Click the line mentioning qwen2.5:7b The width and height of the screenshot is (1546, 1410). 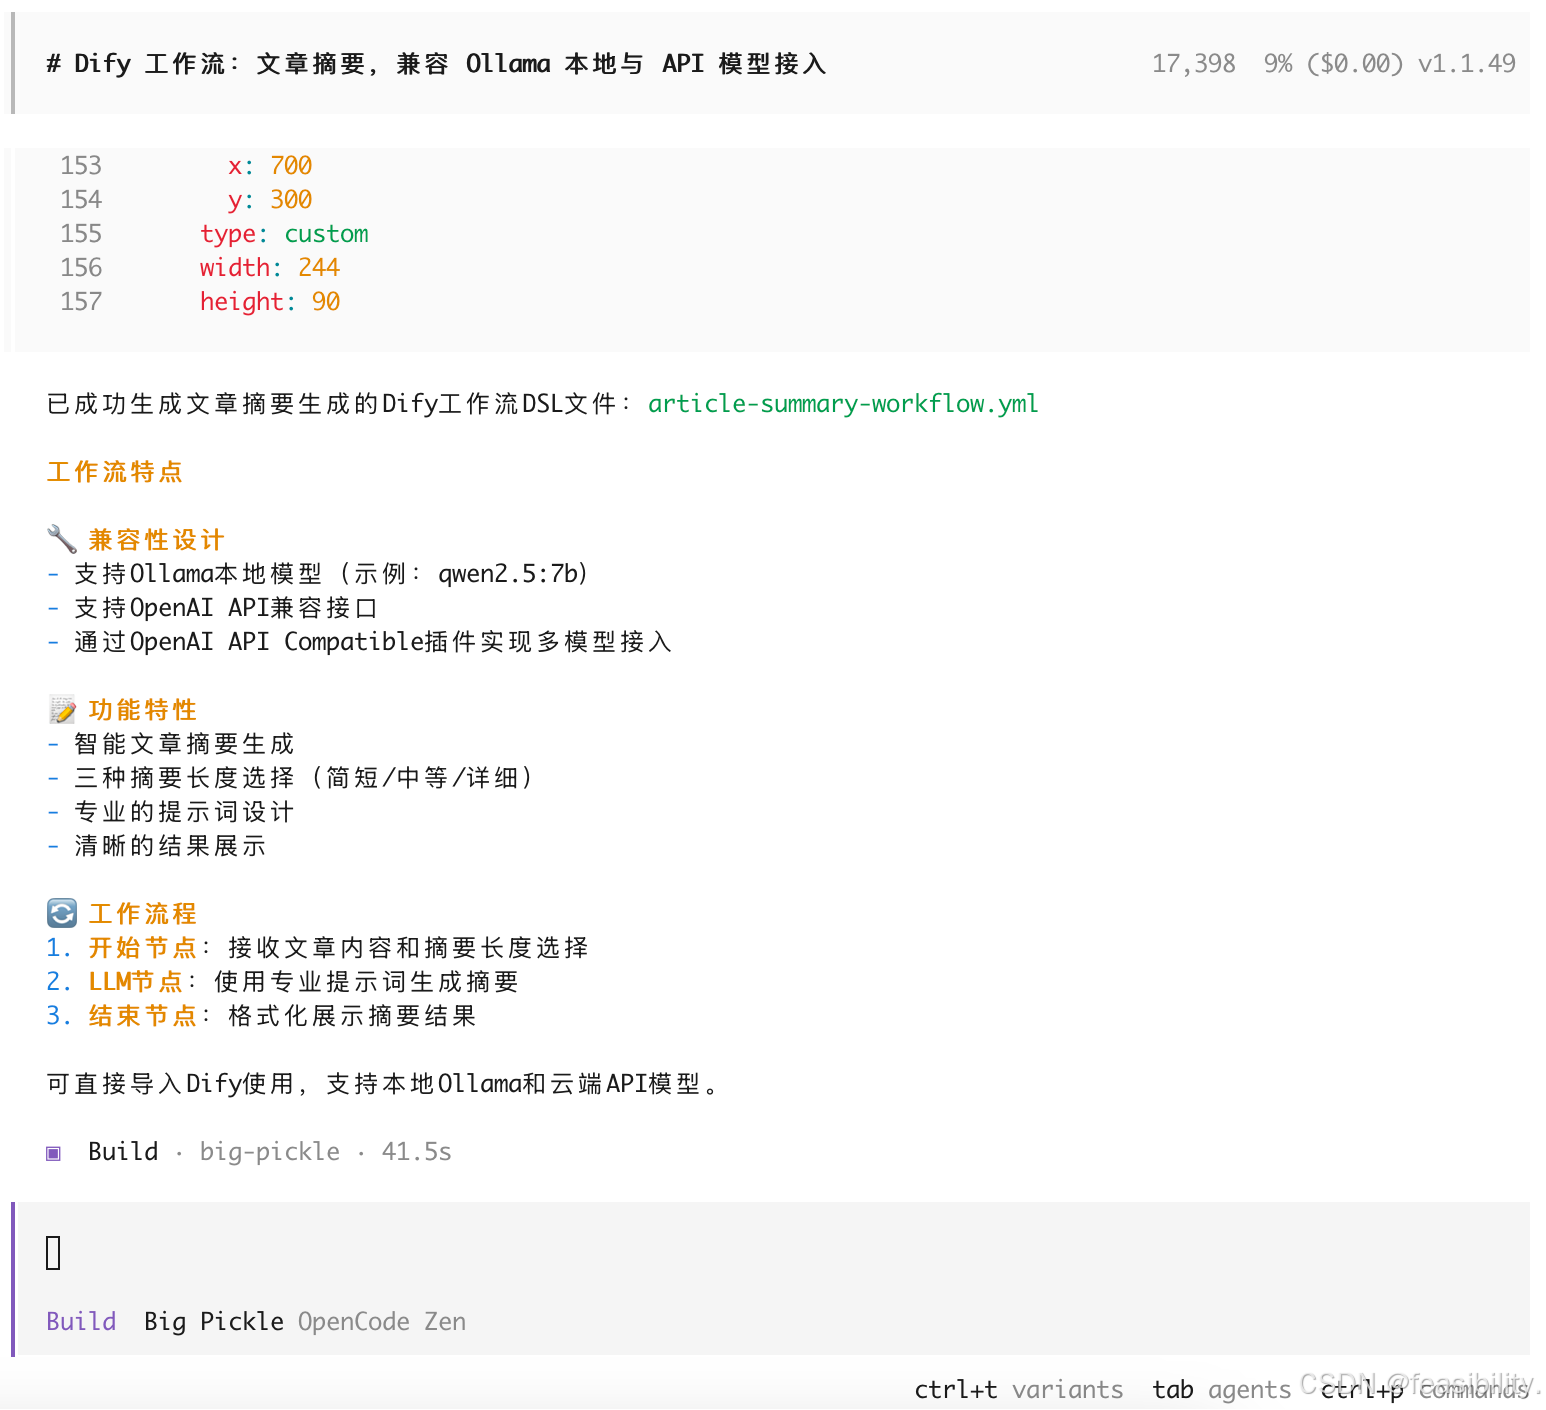pos(319,574)
